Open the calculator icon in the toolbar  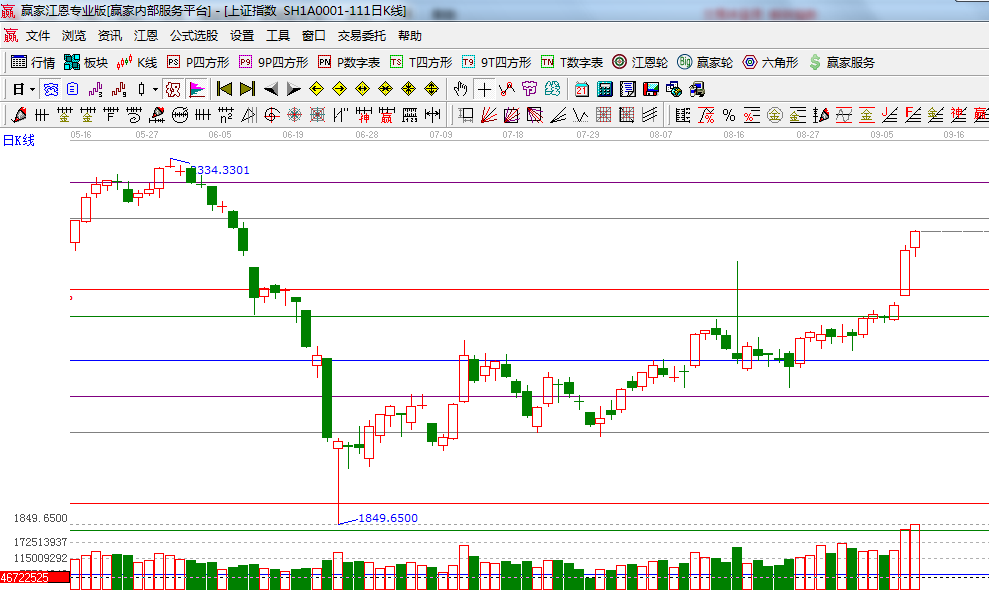pyautogui.click(x=604, y=89)
